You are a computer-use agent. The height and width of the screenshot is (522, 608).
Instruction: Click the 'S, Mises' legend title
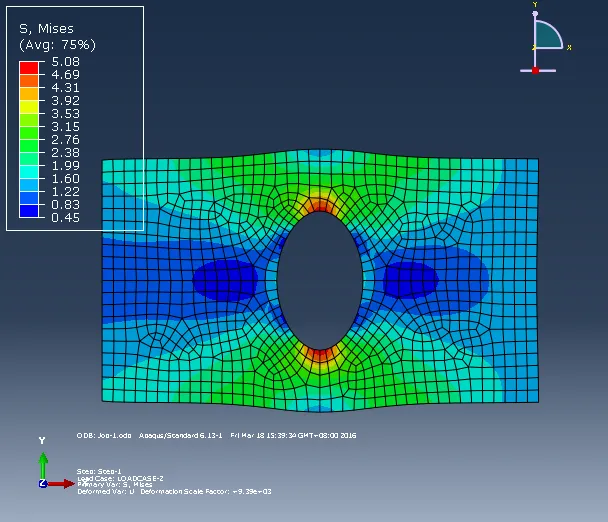tap(46, 29)
